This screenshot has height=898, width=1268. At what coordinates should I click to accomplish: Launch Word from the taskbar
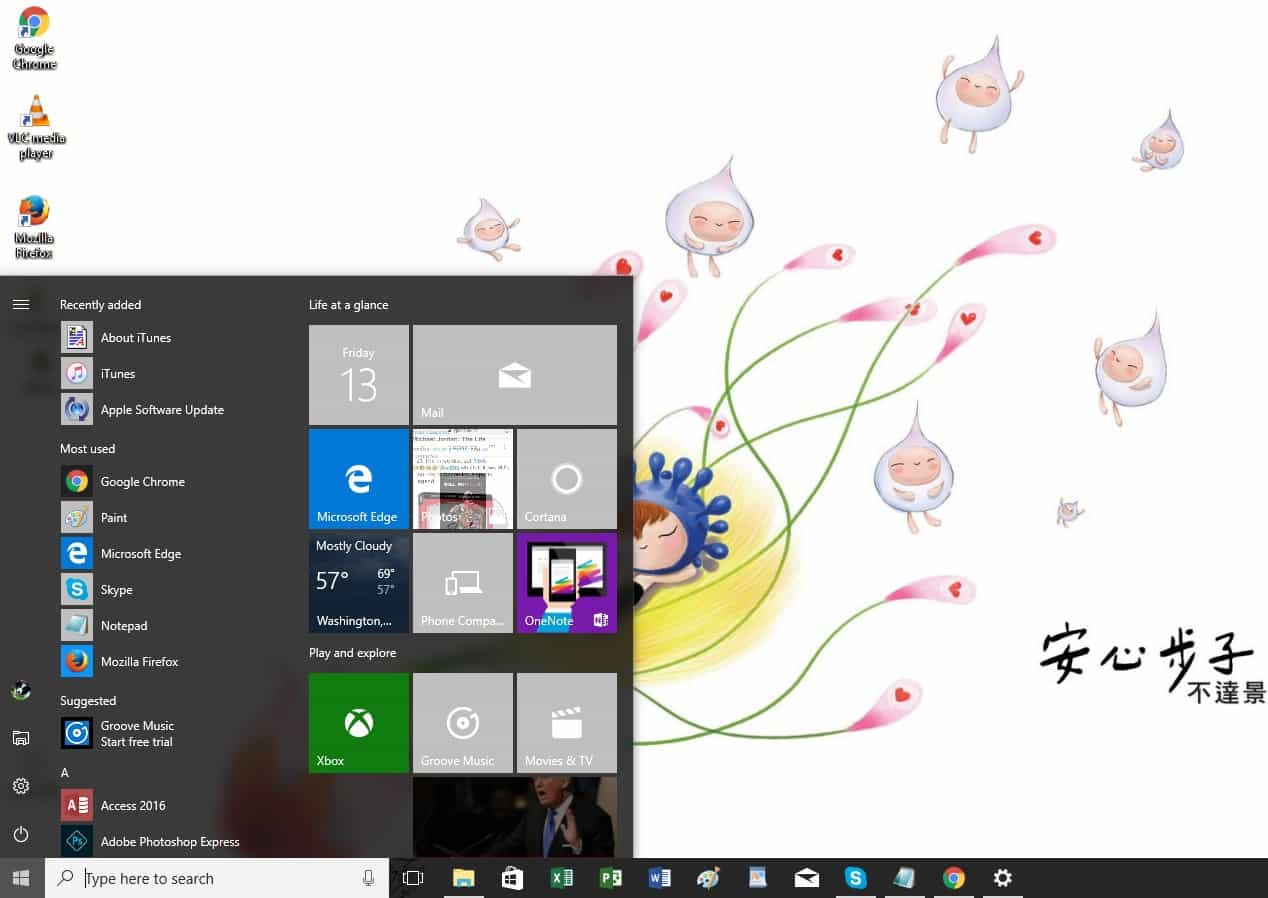659,878
